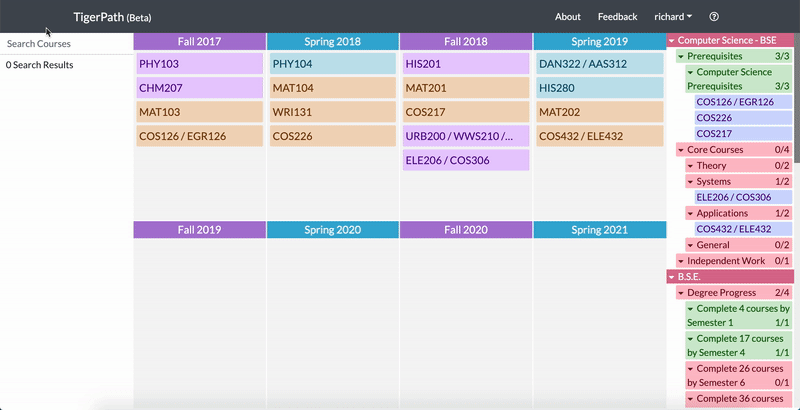Click the help question mark icon
Screen dimensions: 800x410
pos(714,17)
